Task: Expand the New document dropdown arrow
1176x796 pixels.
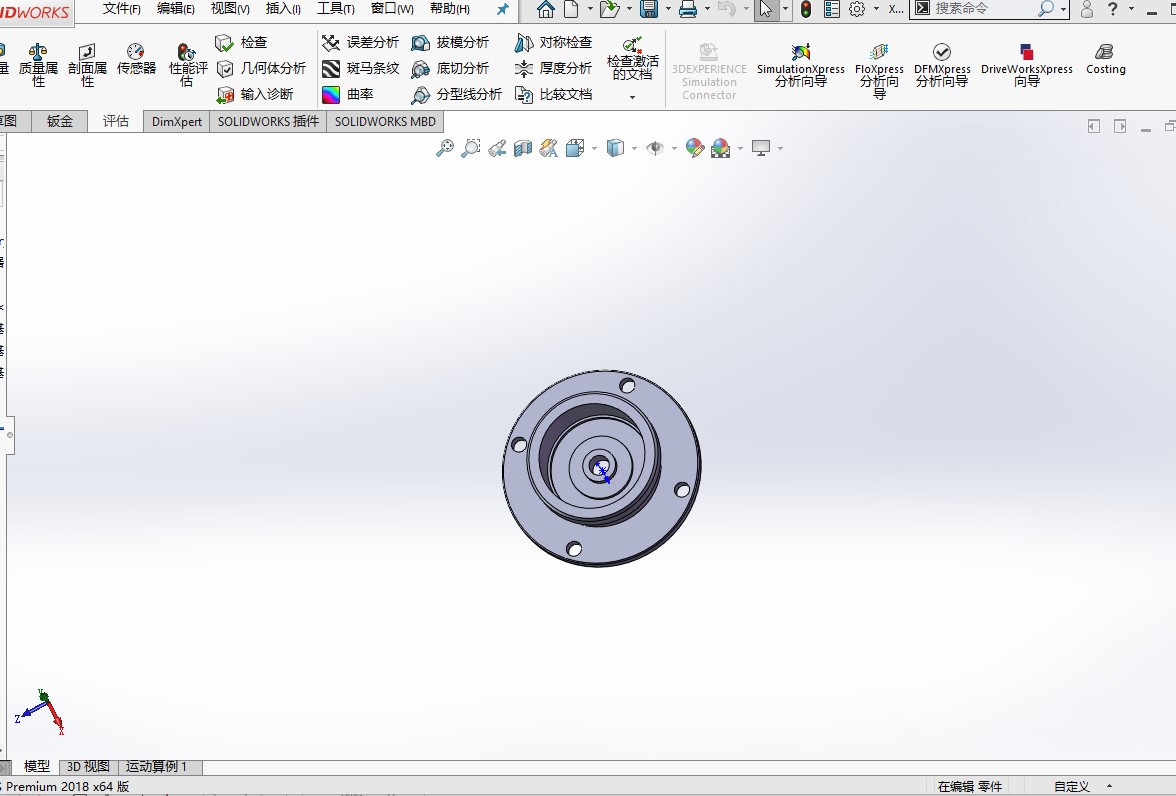Action: tap(590, 9)
